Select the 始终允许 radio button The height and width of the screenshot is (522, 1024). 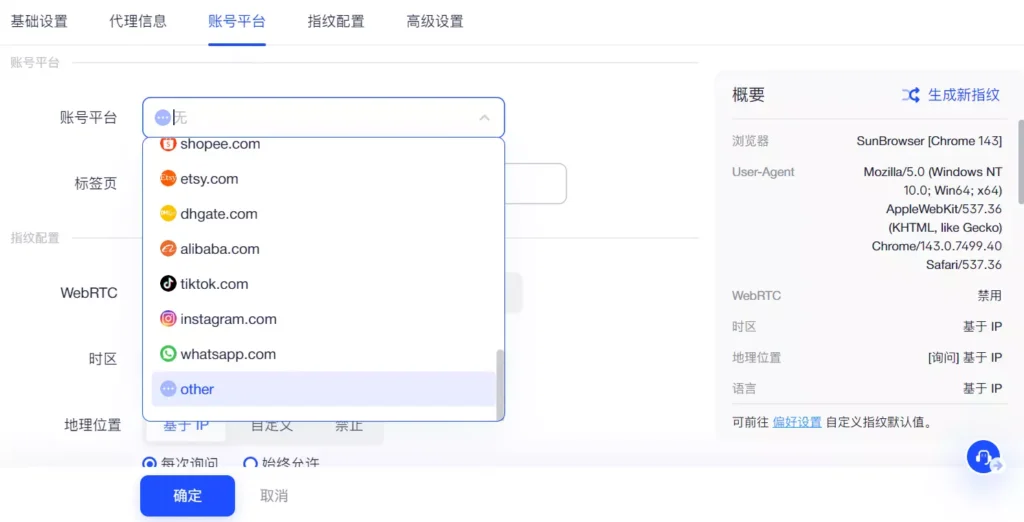[x=251, y=464]
